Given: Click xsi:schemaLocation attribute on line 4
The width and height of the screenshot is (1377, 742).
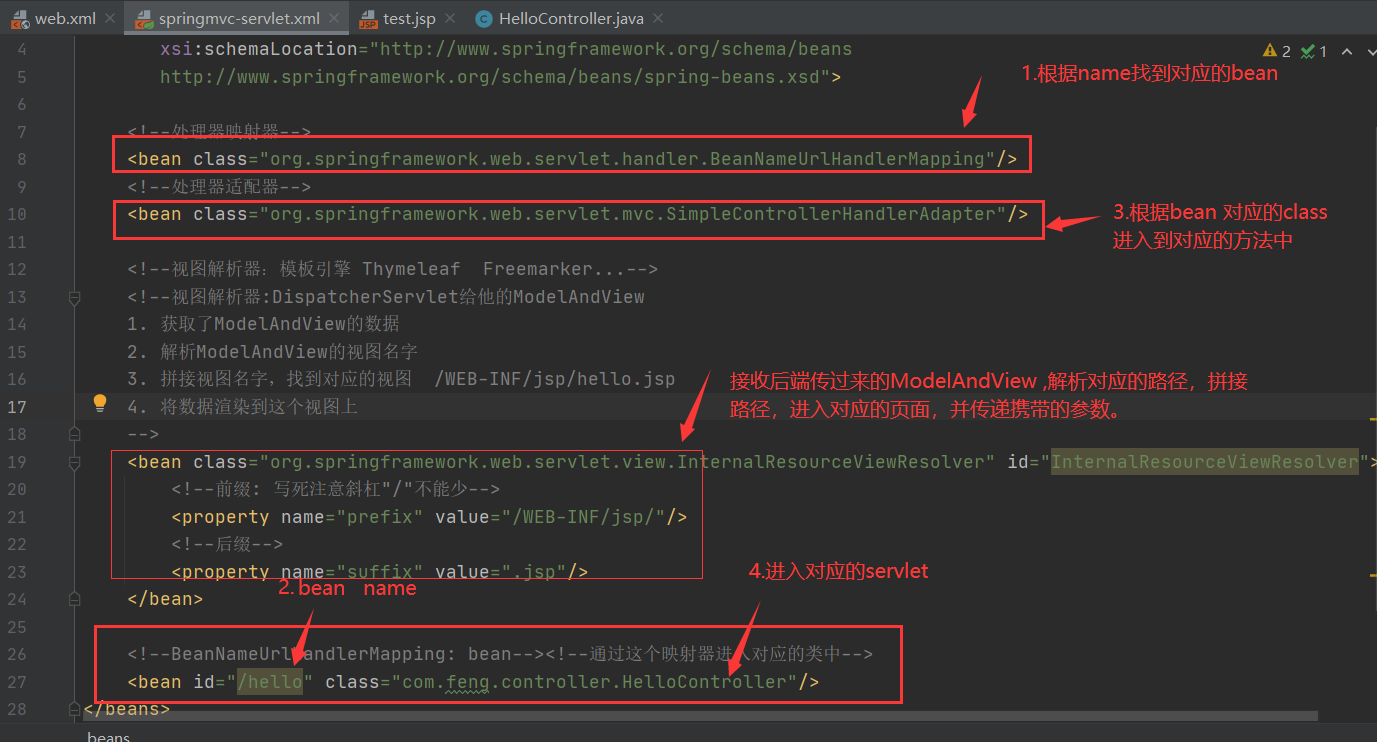Looking at the screenshot, I should point(258,48).
